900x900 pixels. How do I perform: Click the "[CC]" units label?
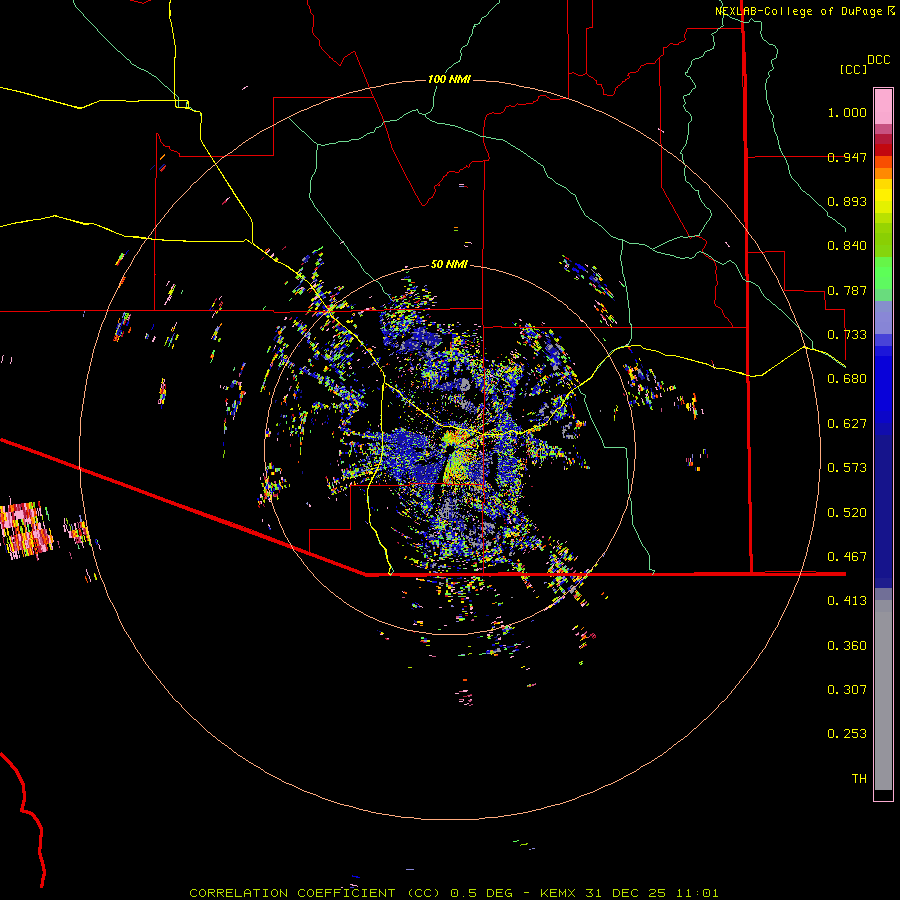[x=854, y=69]
